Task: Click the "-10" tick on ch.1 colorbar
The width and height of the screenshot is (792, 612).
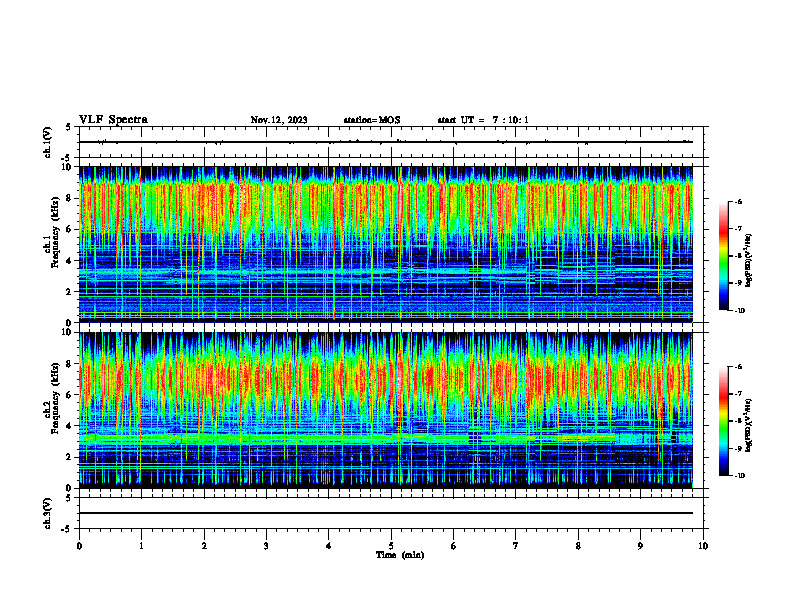Action: click(x=740, y=310)
